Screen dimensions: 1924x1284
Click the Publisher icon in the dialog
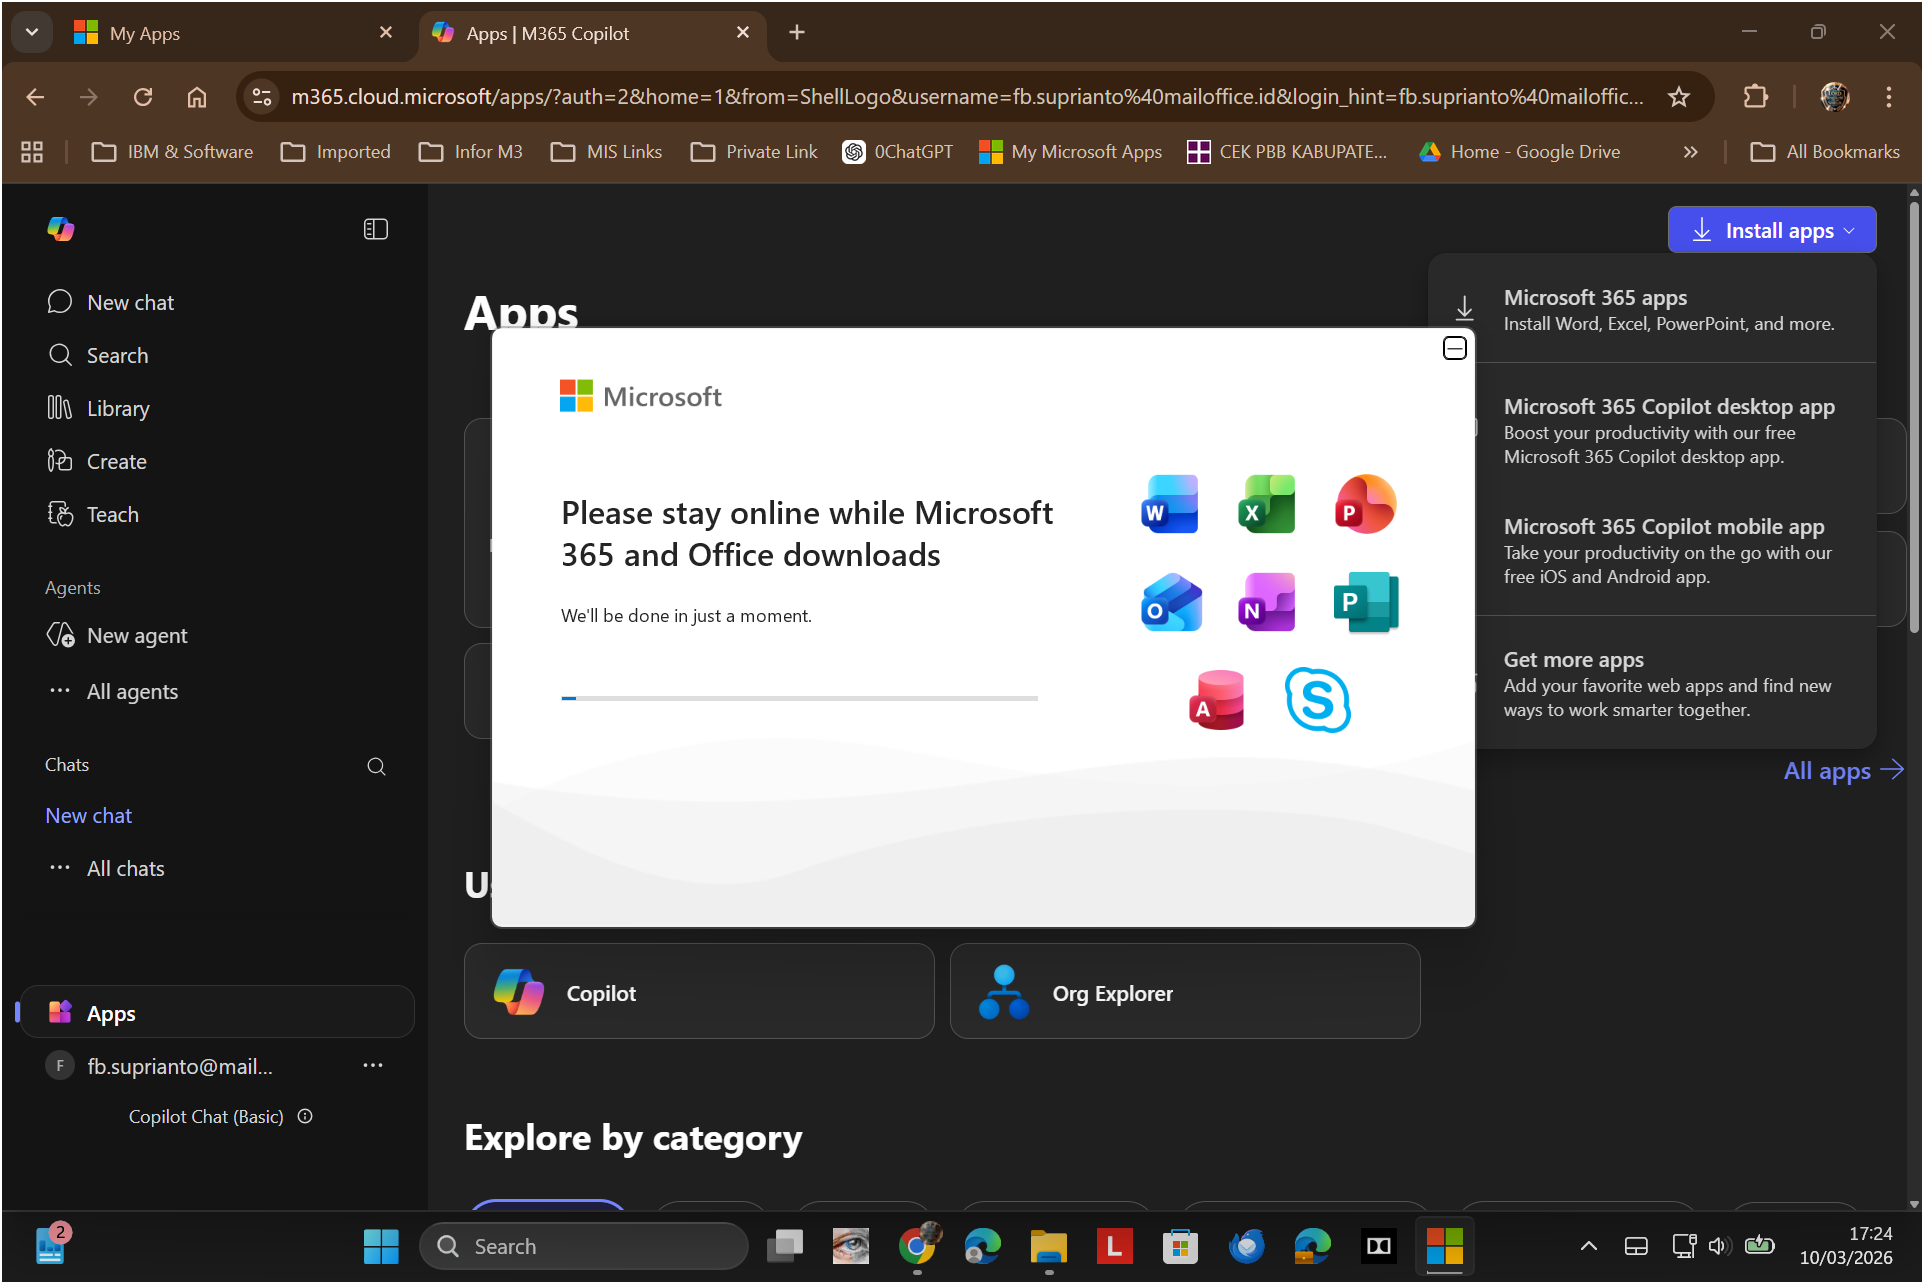(1365, 602)
